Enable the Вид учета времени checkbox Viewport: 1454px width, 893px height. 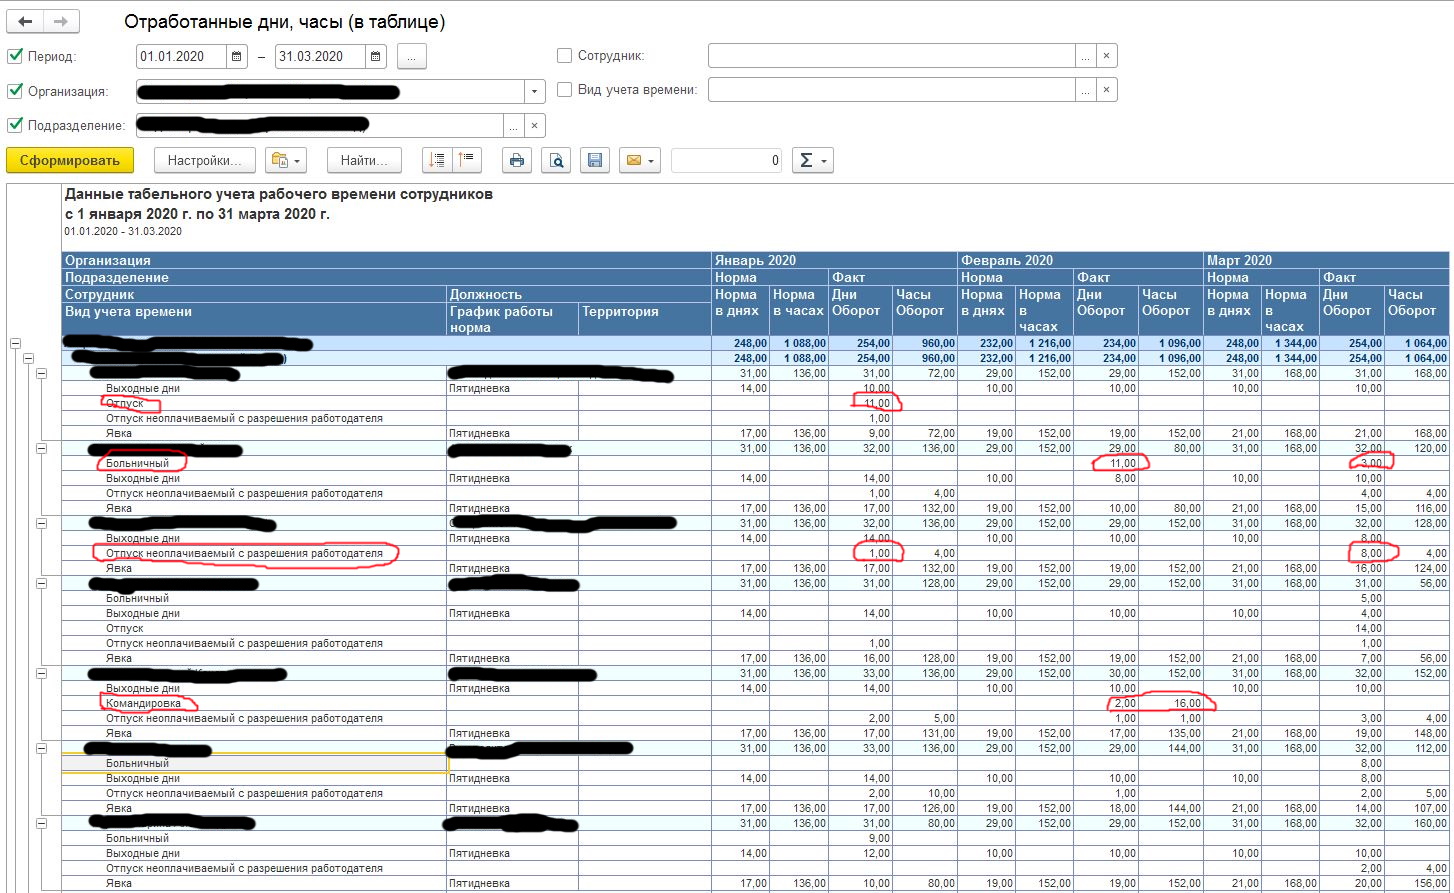564,90
